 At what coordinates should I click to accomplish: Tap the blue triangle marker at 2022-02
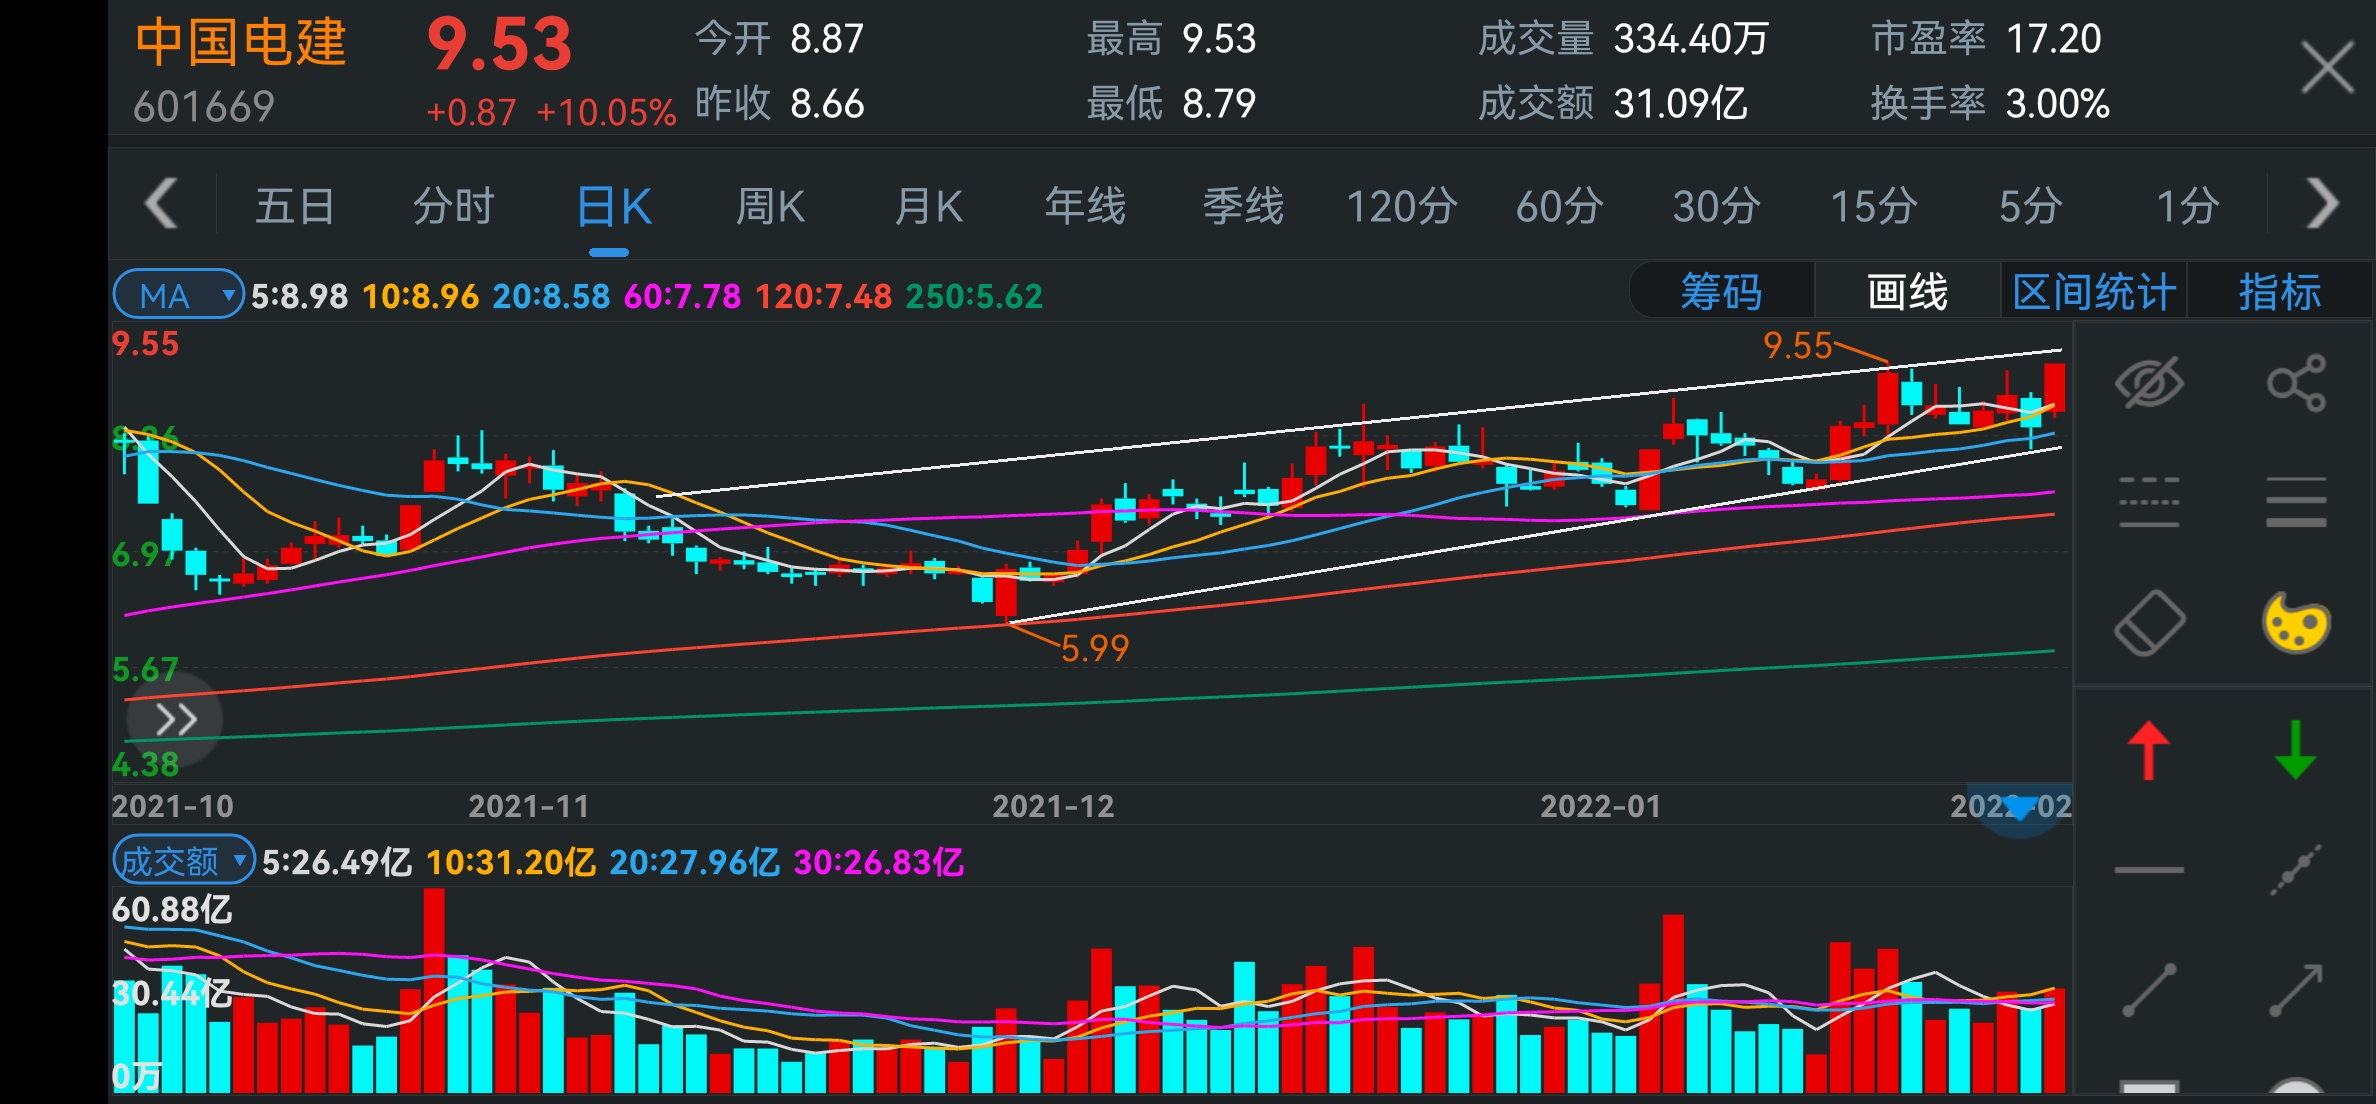[x=2020, y=808]
